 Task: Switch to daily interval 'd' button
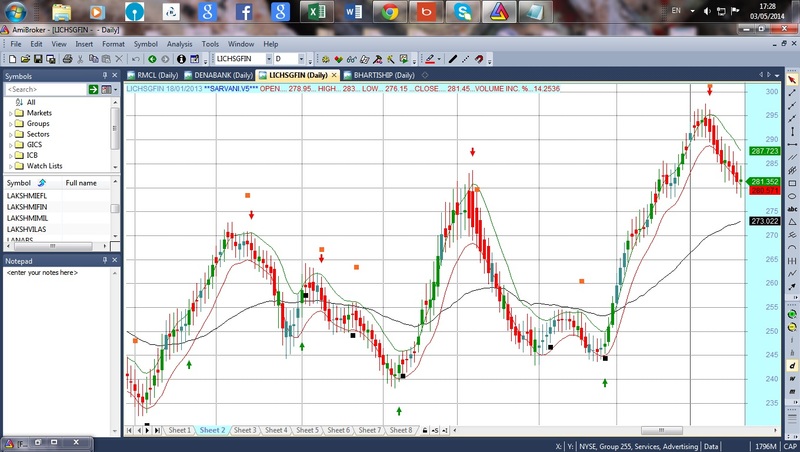point(792,365)
